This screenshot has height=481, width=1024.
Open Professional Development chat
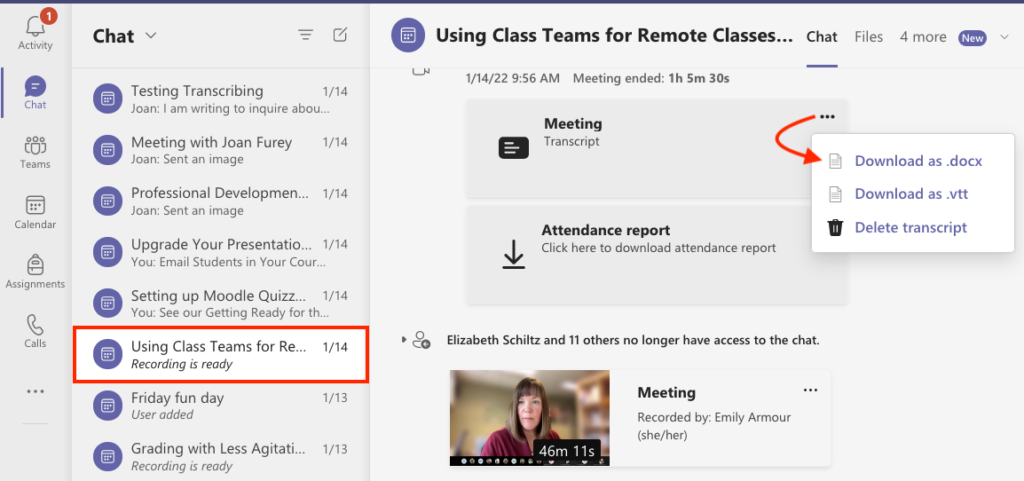point(221,201)
